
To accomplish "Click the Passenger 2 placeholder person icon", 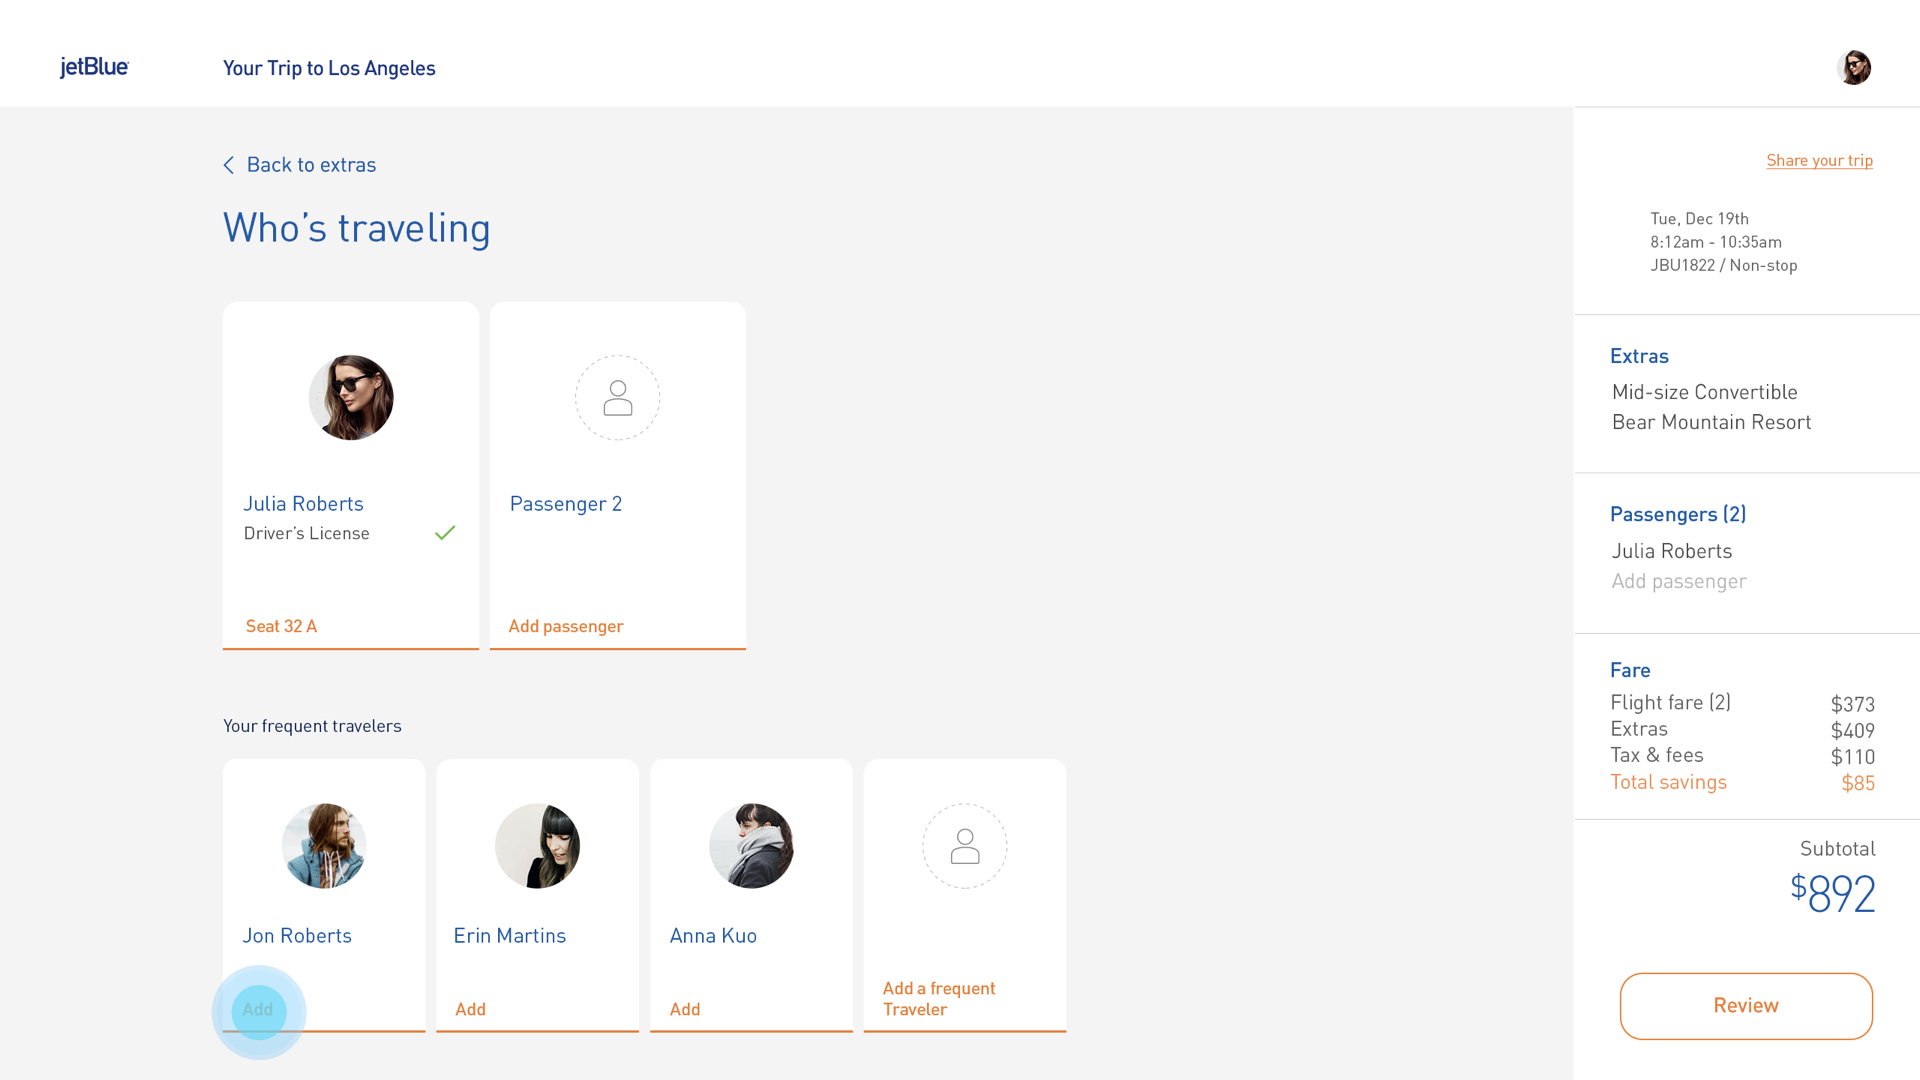I will 617,398.
